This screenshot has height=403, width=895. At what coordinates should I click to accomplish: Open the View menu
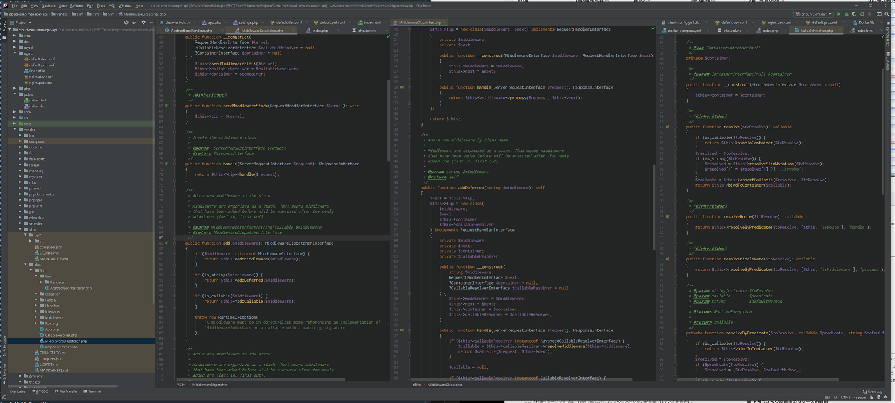[x=34, y=6]
